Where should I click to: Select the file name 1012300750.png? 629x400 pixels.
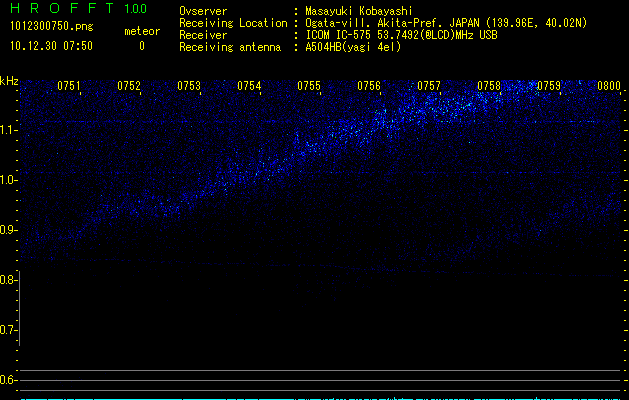[x=52, y=27]
